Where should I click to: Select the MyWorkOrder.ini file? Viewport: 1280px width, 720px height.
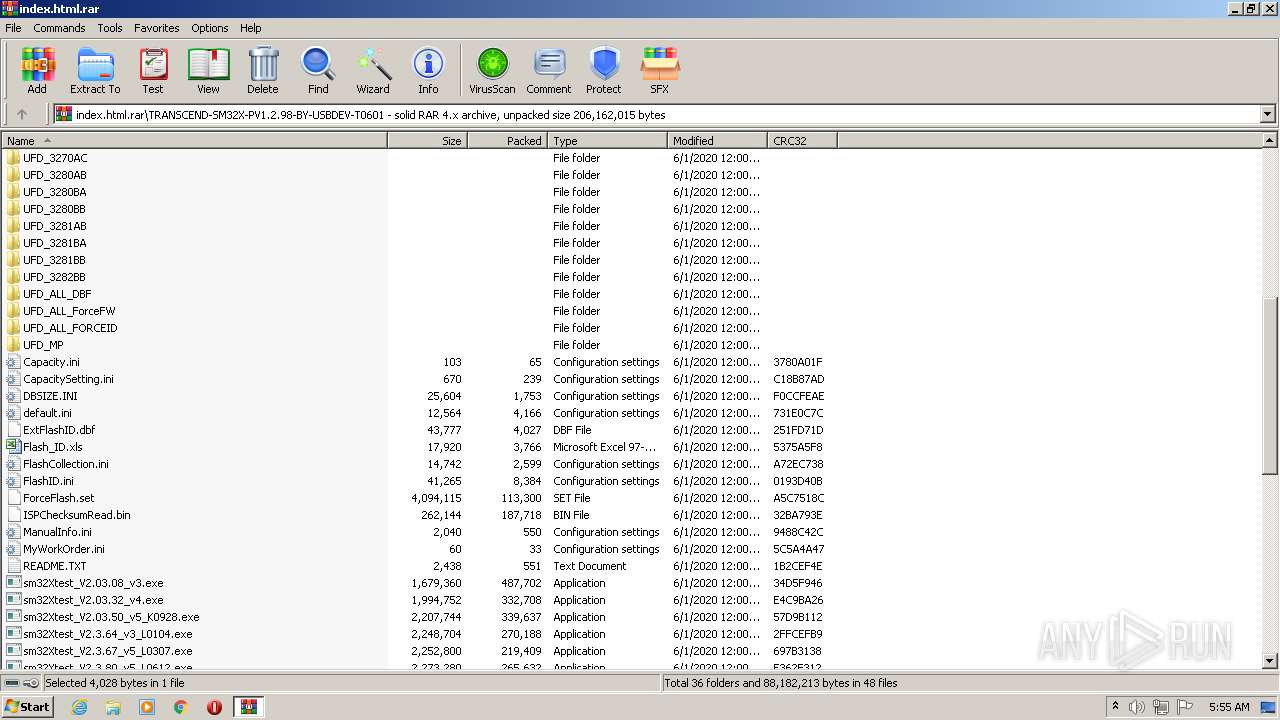(x=63, y=549)
